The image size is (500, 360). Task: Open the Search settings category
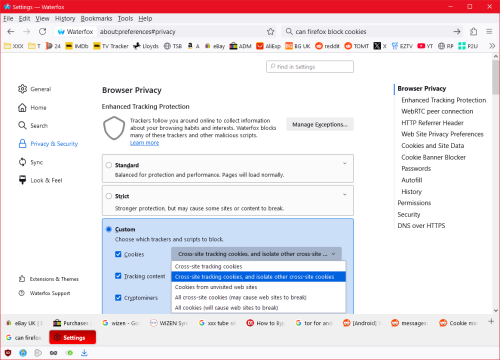[x=33, y=126]
